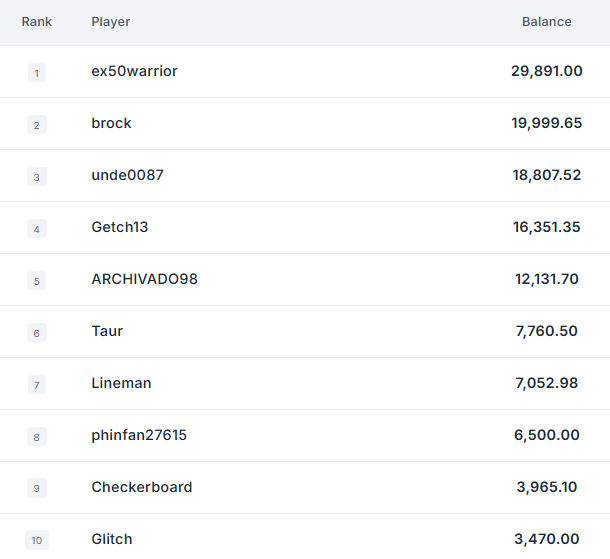Click the rank 2 badge

coord(37,124)
